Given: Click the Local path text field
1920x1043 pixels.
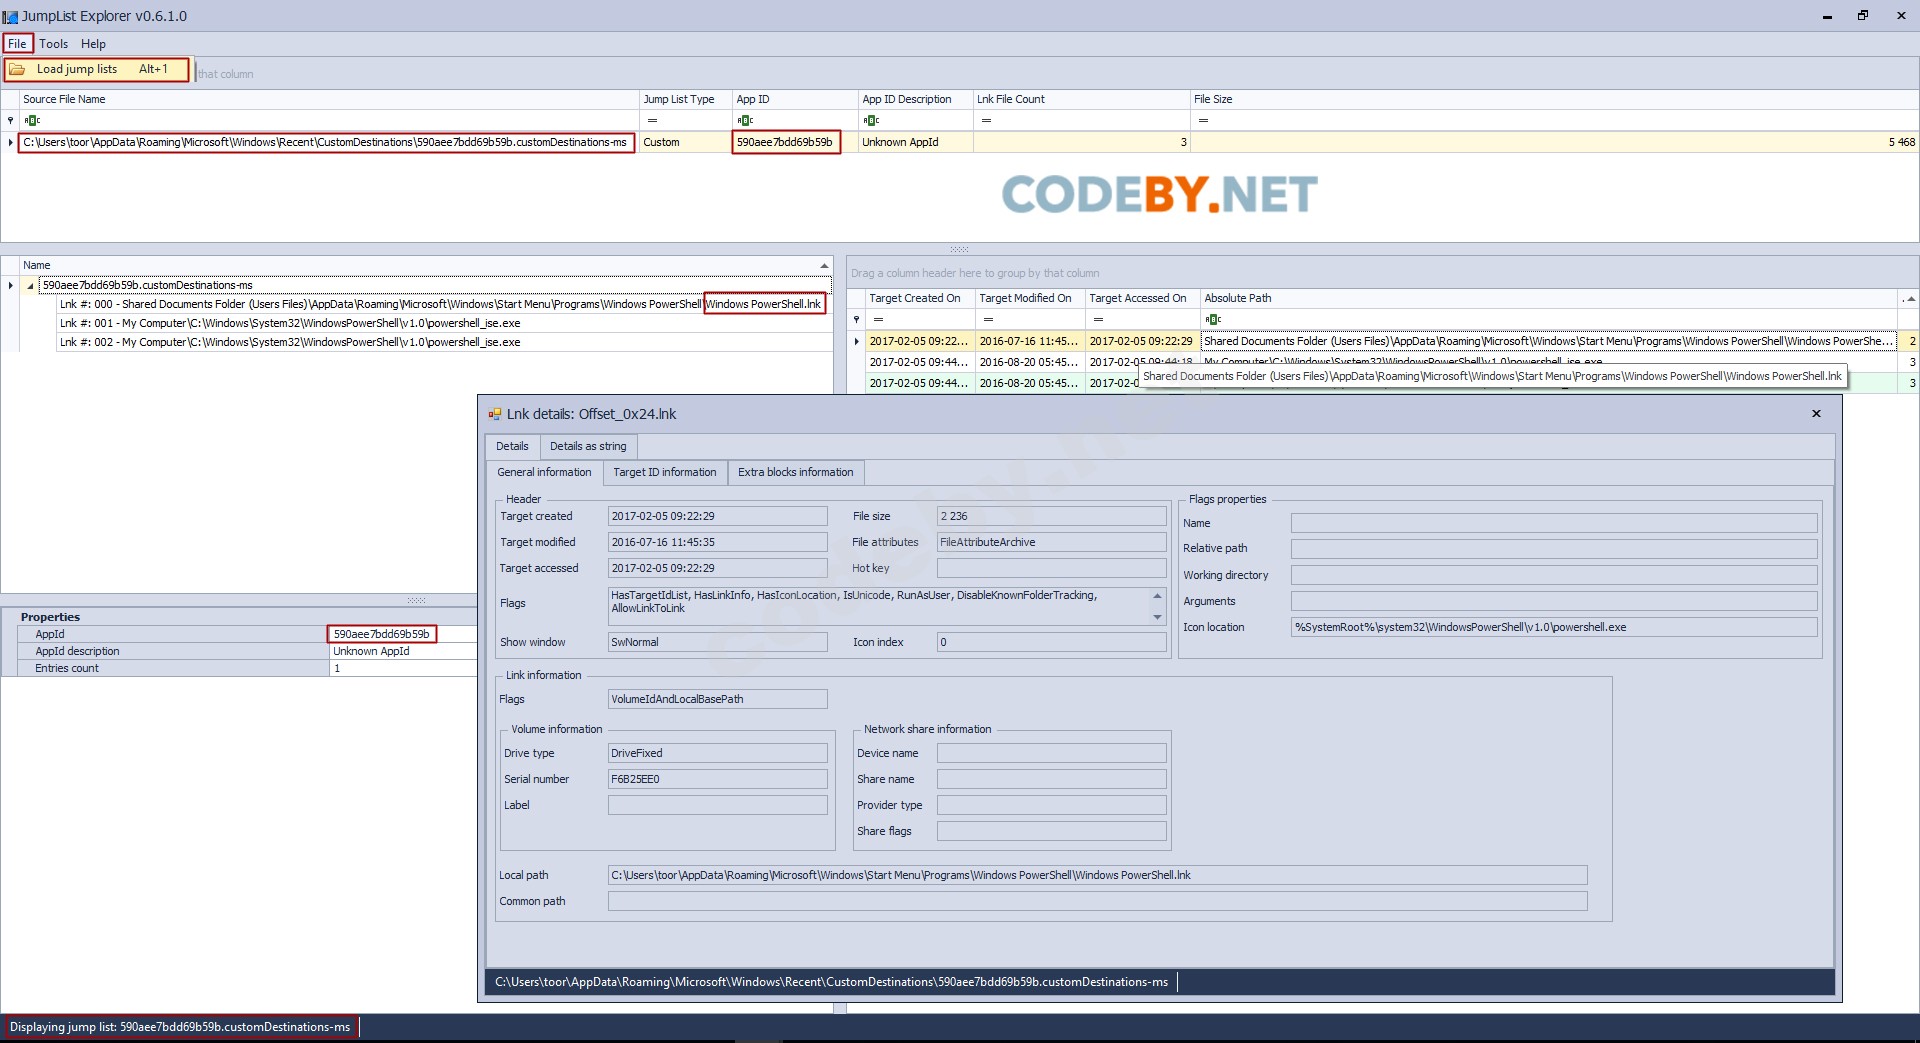Looking at the screenshot, I should click(1096, 875).
